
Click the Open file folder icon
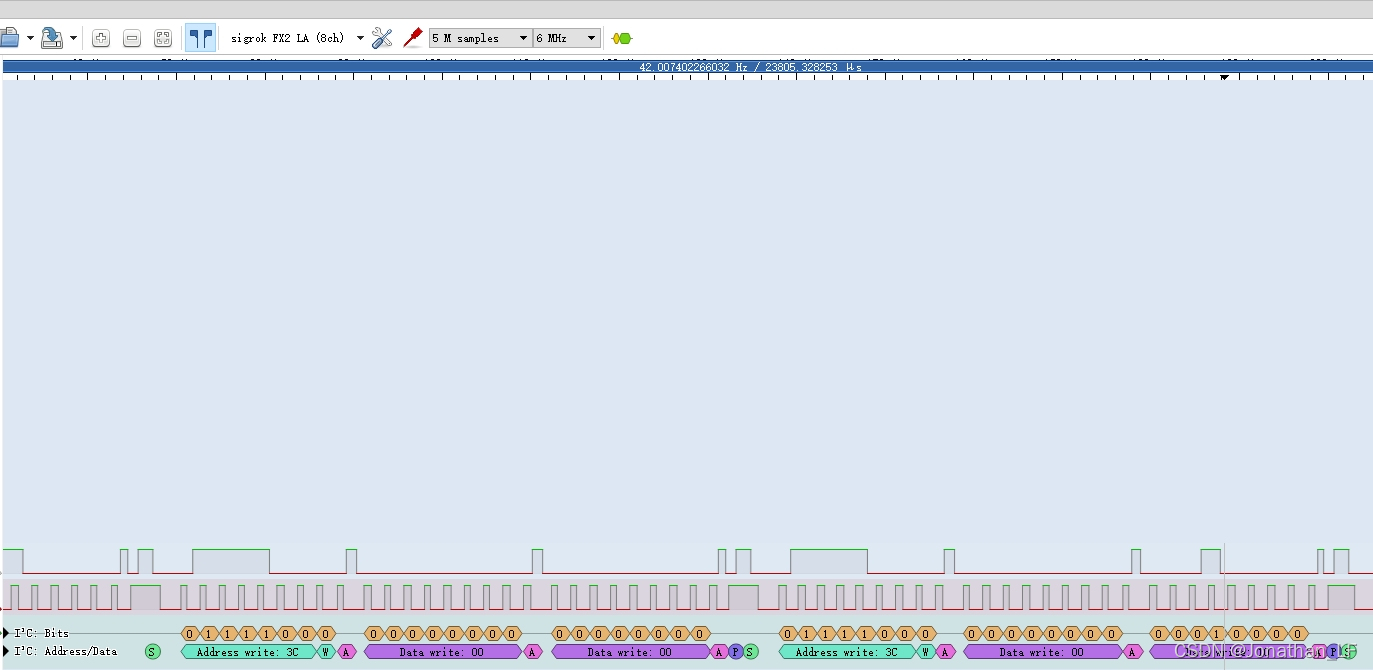pos(9,38)
